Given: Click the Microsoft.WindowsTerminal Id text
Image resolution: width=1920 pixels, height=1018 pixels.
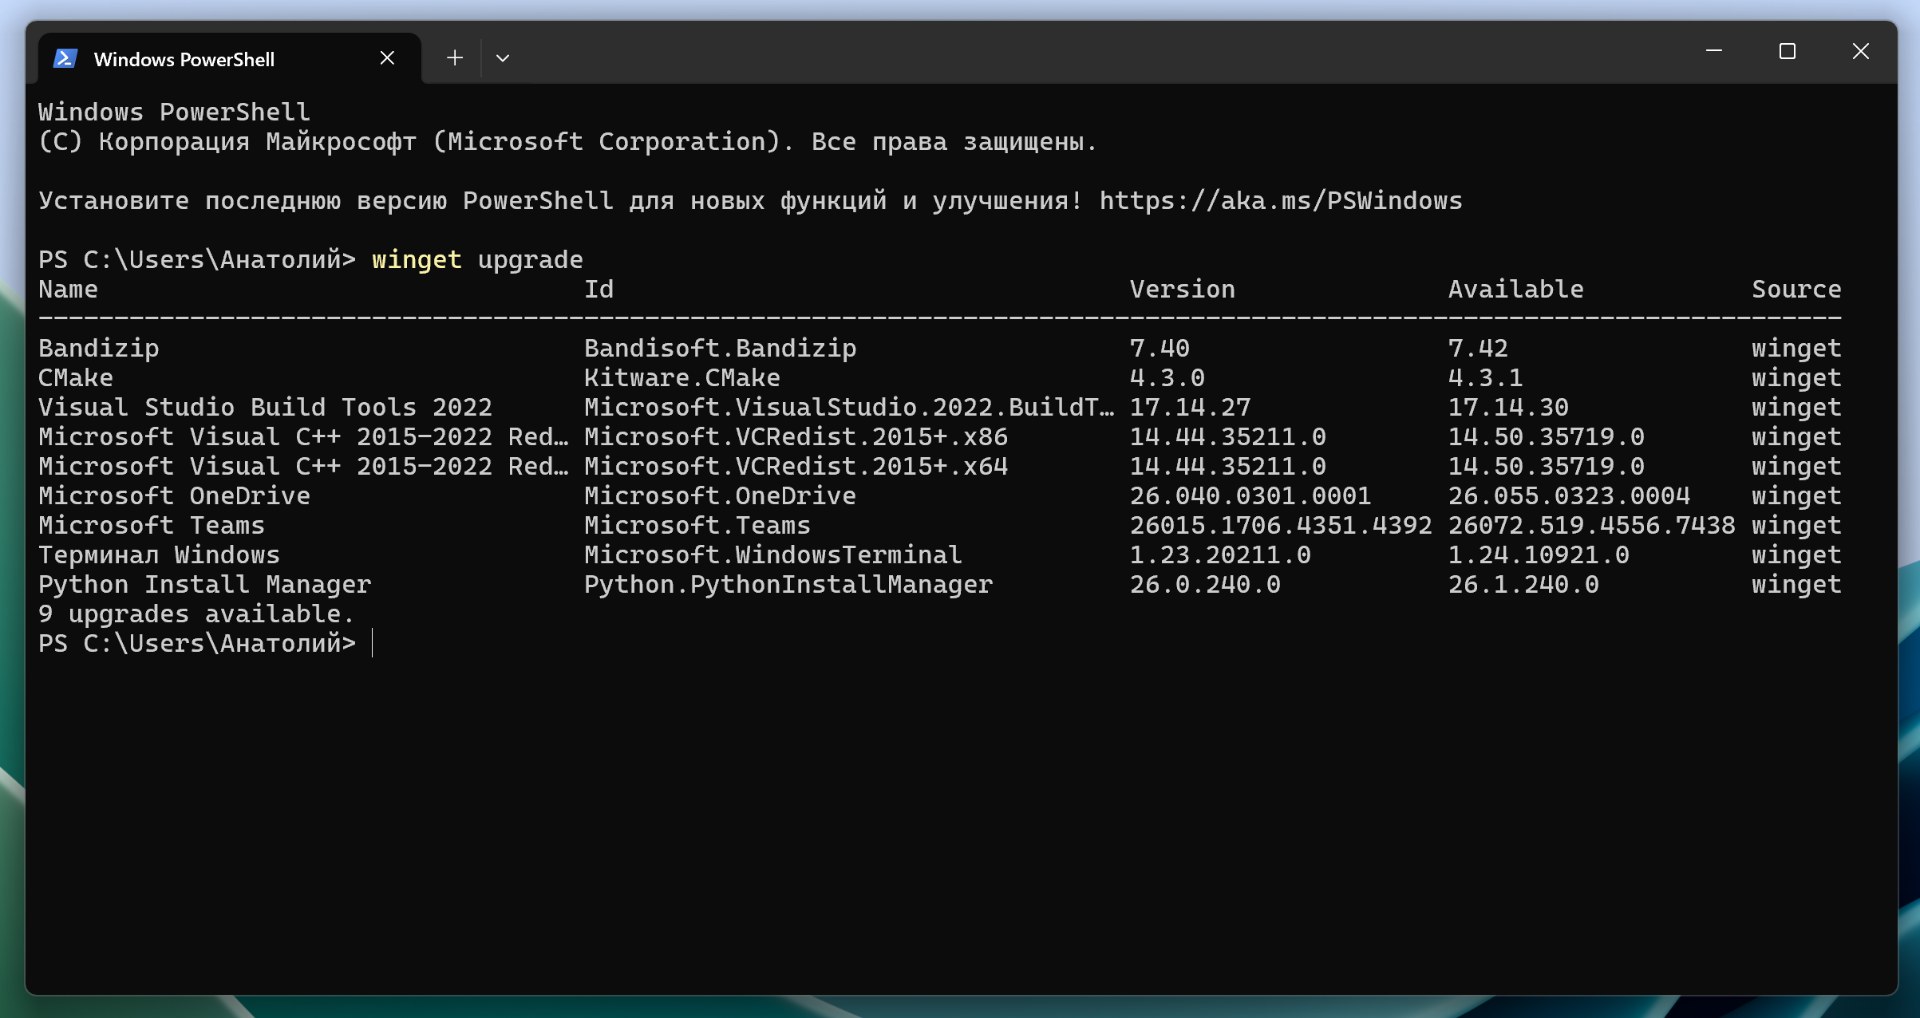Looking at the screenshot, I should tap(772, 555).
